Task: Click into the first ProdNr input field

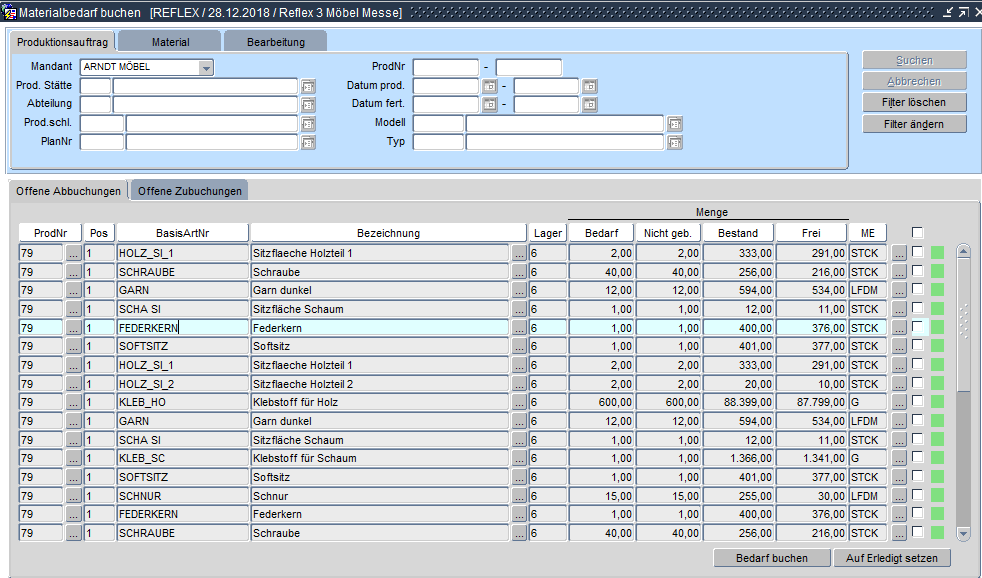Action: tap(446, 68)
